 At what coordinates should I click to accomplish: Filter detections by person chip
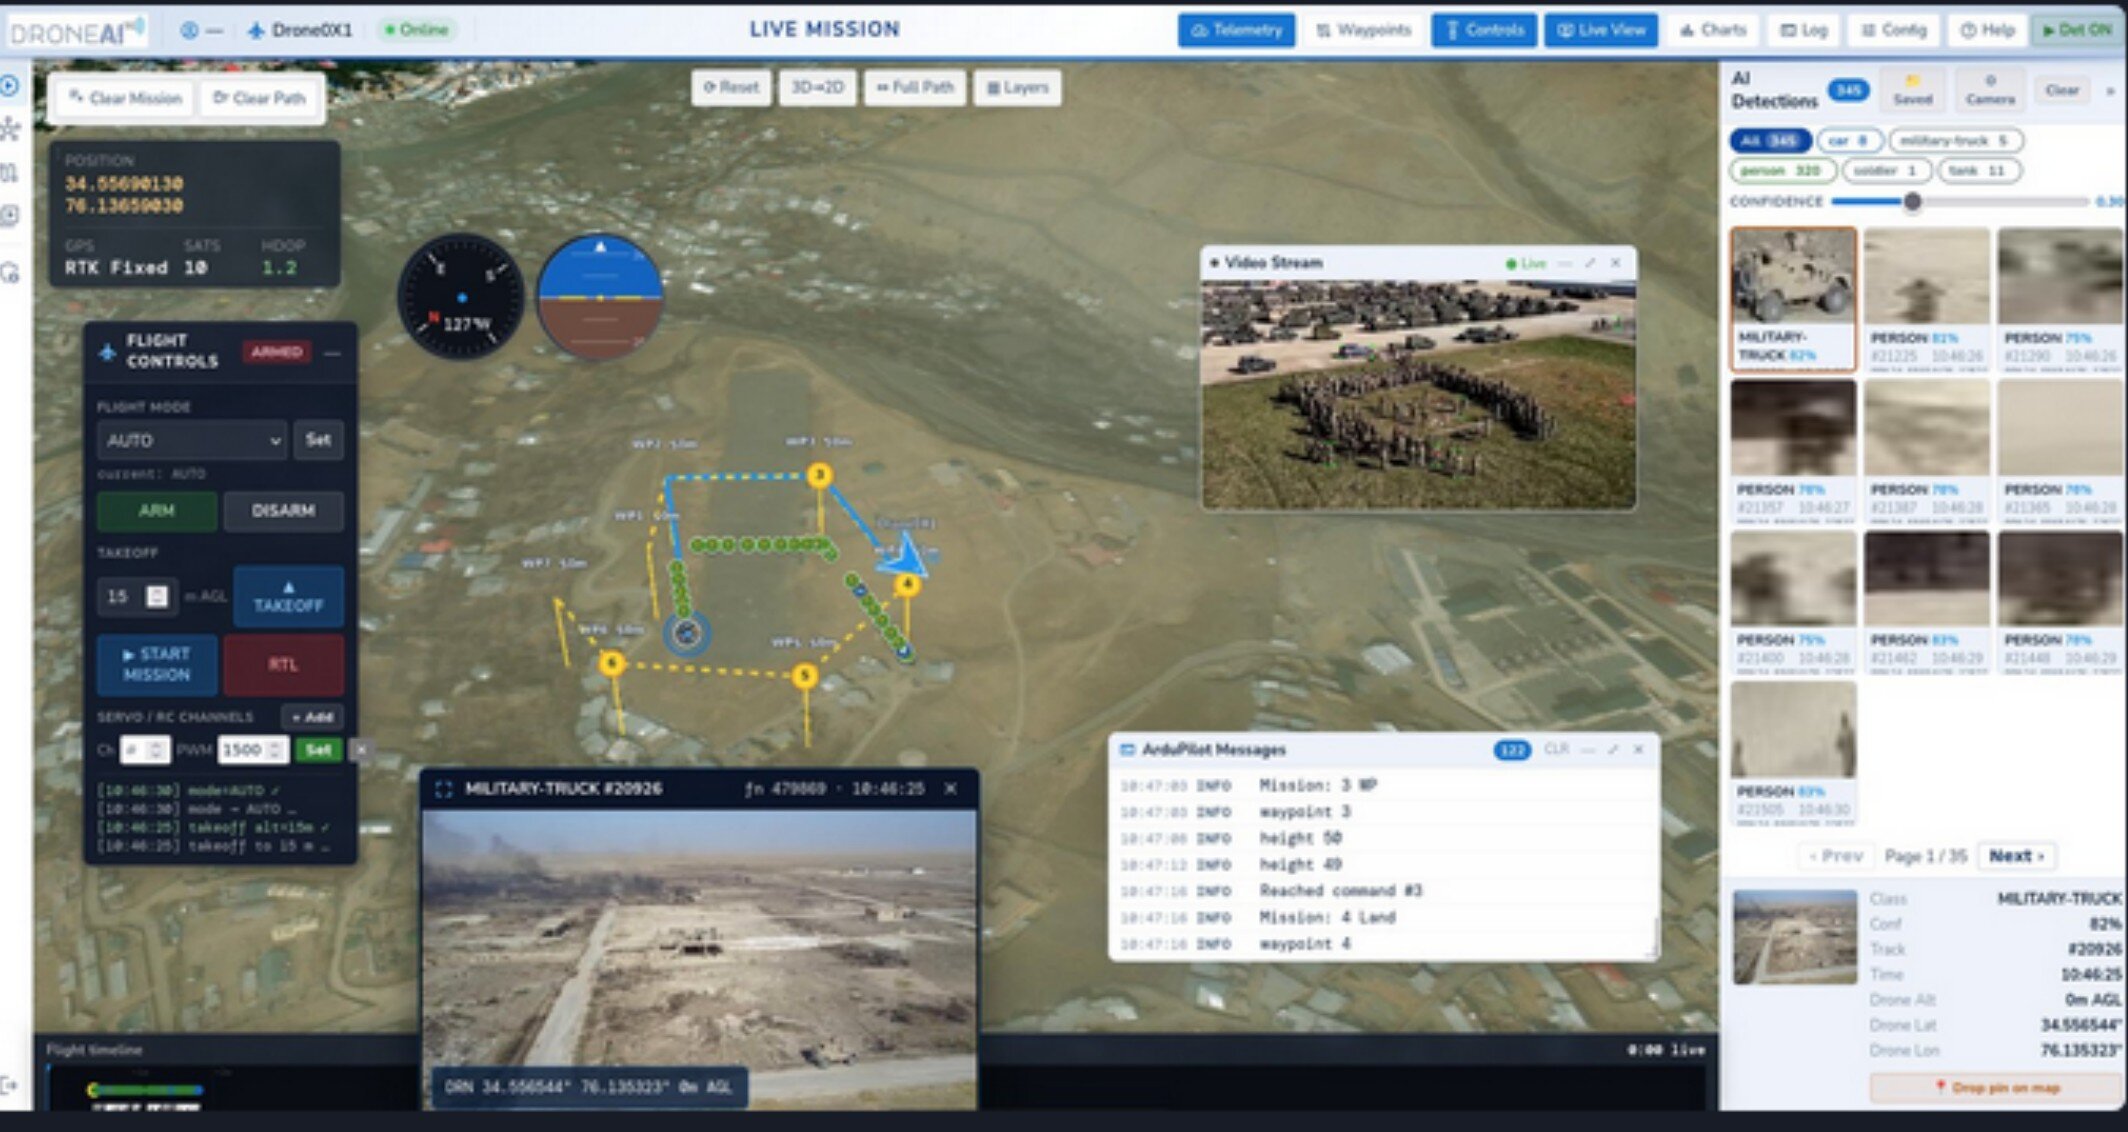[1782, 171]
